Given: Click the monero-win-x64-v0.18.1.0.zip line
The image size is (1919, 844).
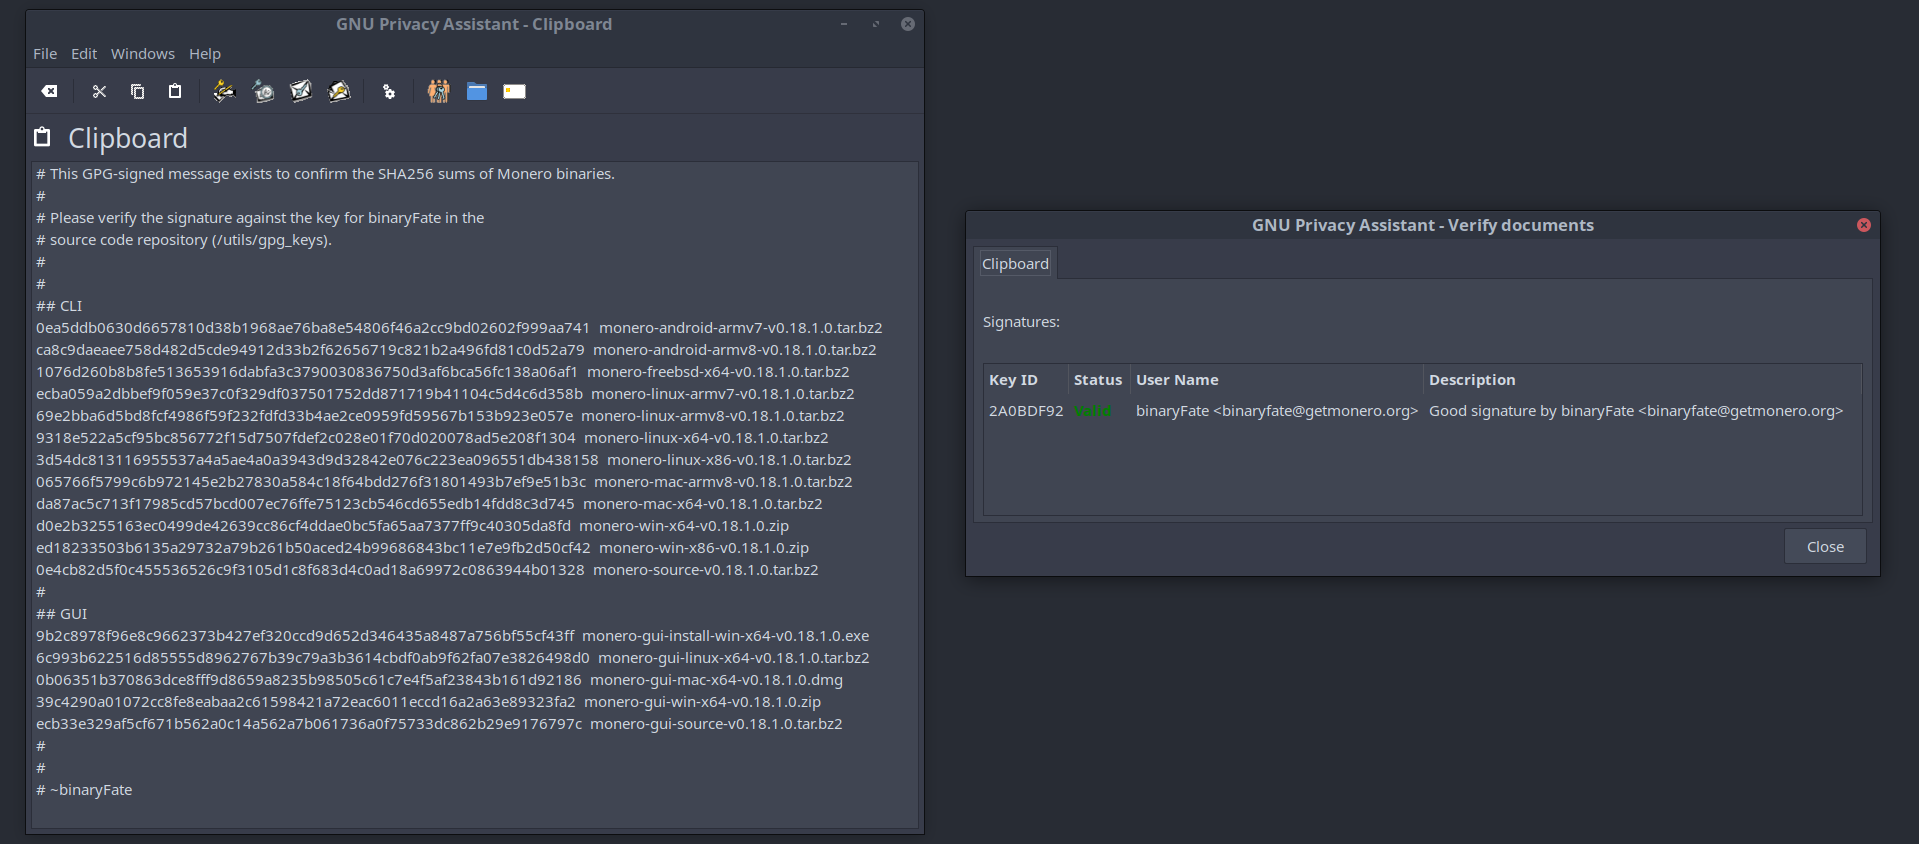Looking at the screenshot, I should 413,526.
